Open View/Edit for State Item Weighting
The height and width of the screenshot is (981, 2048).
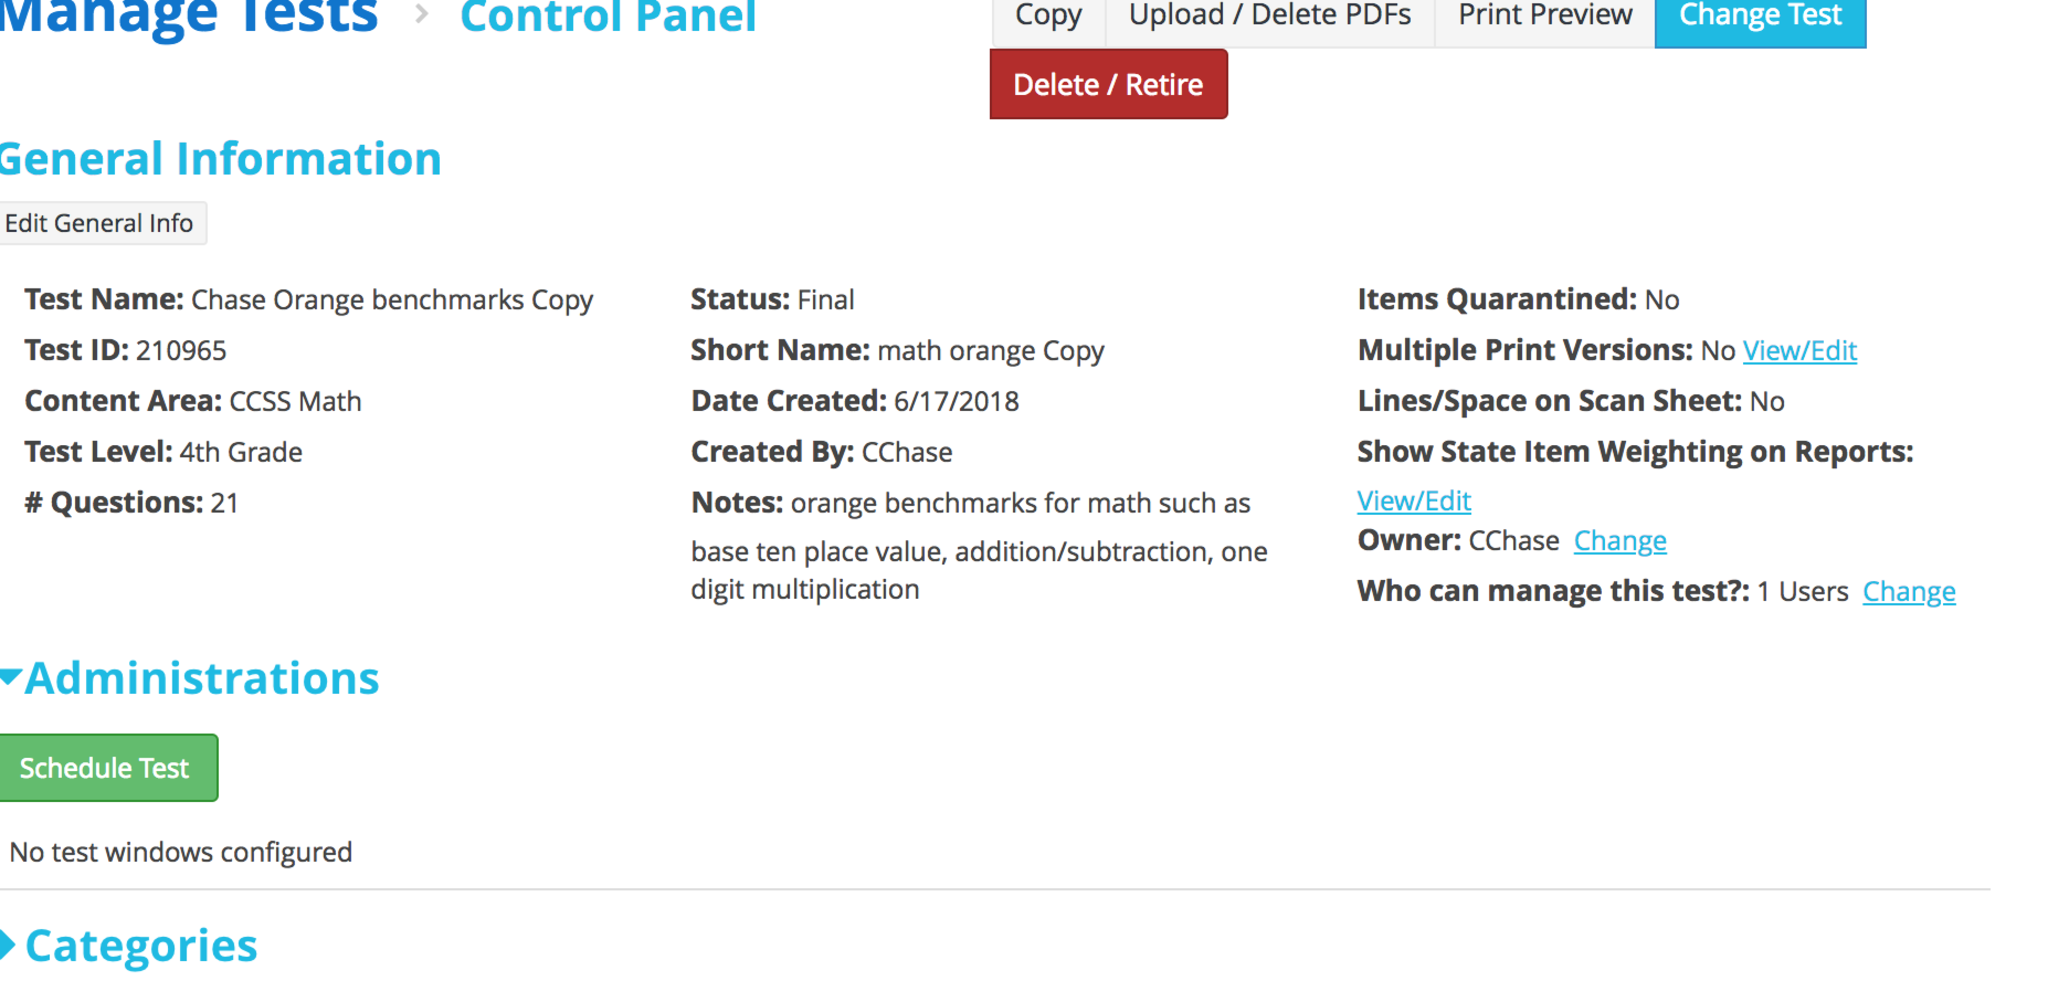point(1413,501)
